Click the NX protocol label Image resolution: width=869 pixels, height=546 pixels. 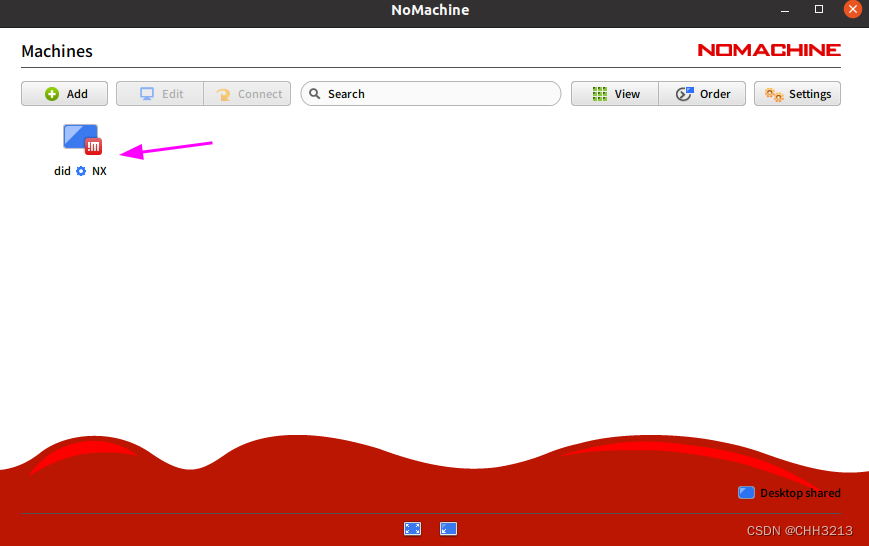point(99,171)
